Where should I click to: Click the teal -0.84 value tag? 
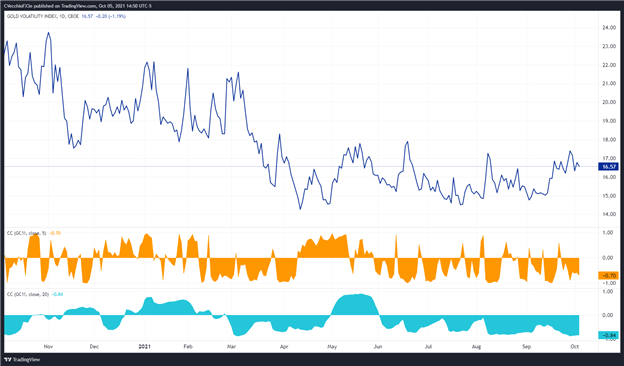pos(608,335)
